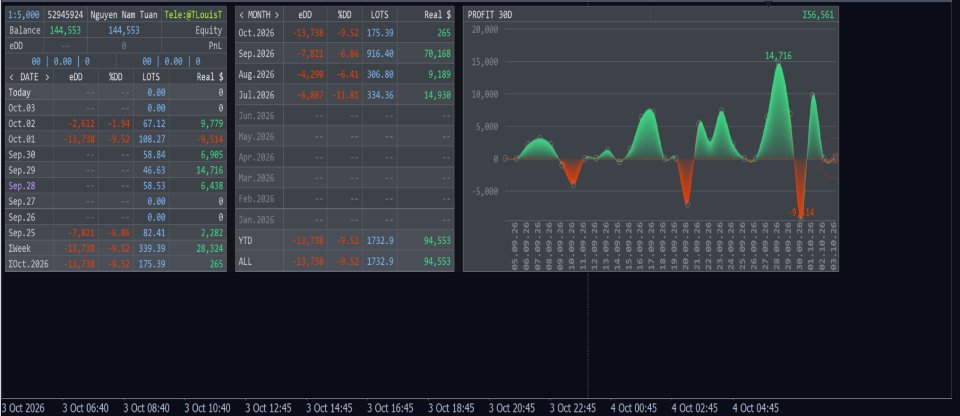
Task: Select the Oct.2026 row in monthly table
Action: pyautogui.click(x=345, y=33)
